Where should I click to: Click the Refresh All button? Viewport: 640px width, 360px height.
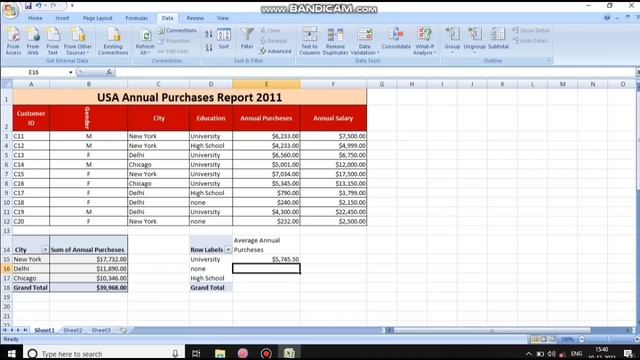coord(145,41)
